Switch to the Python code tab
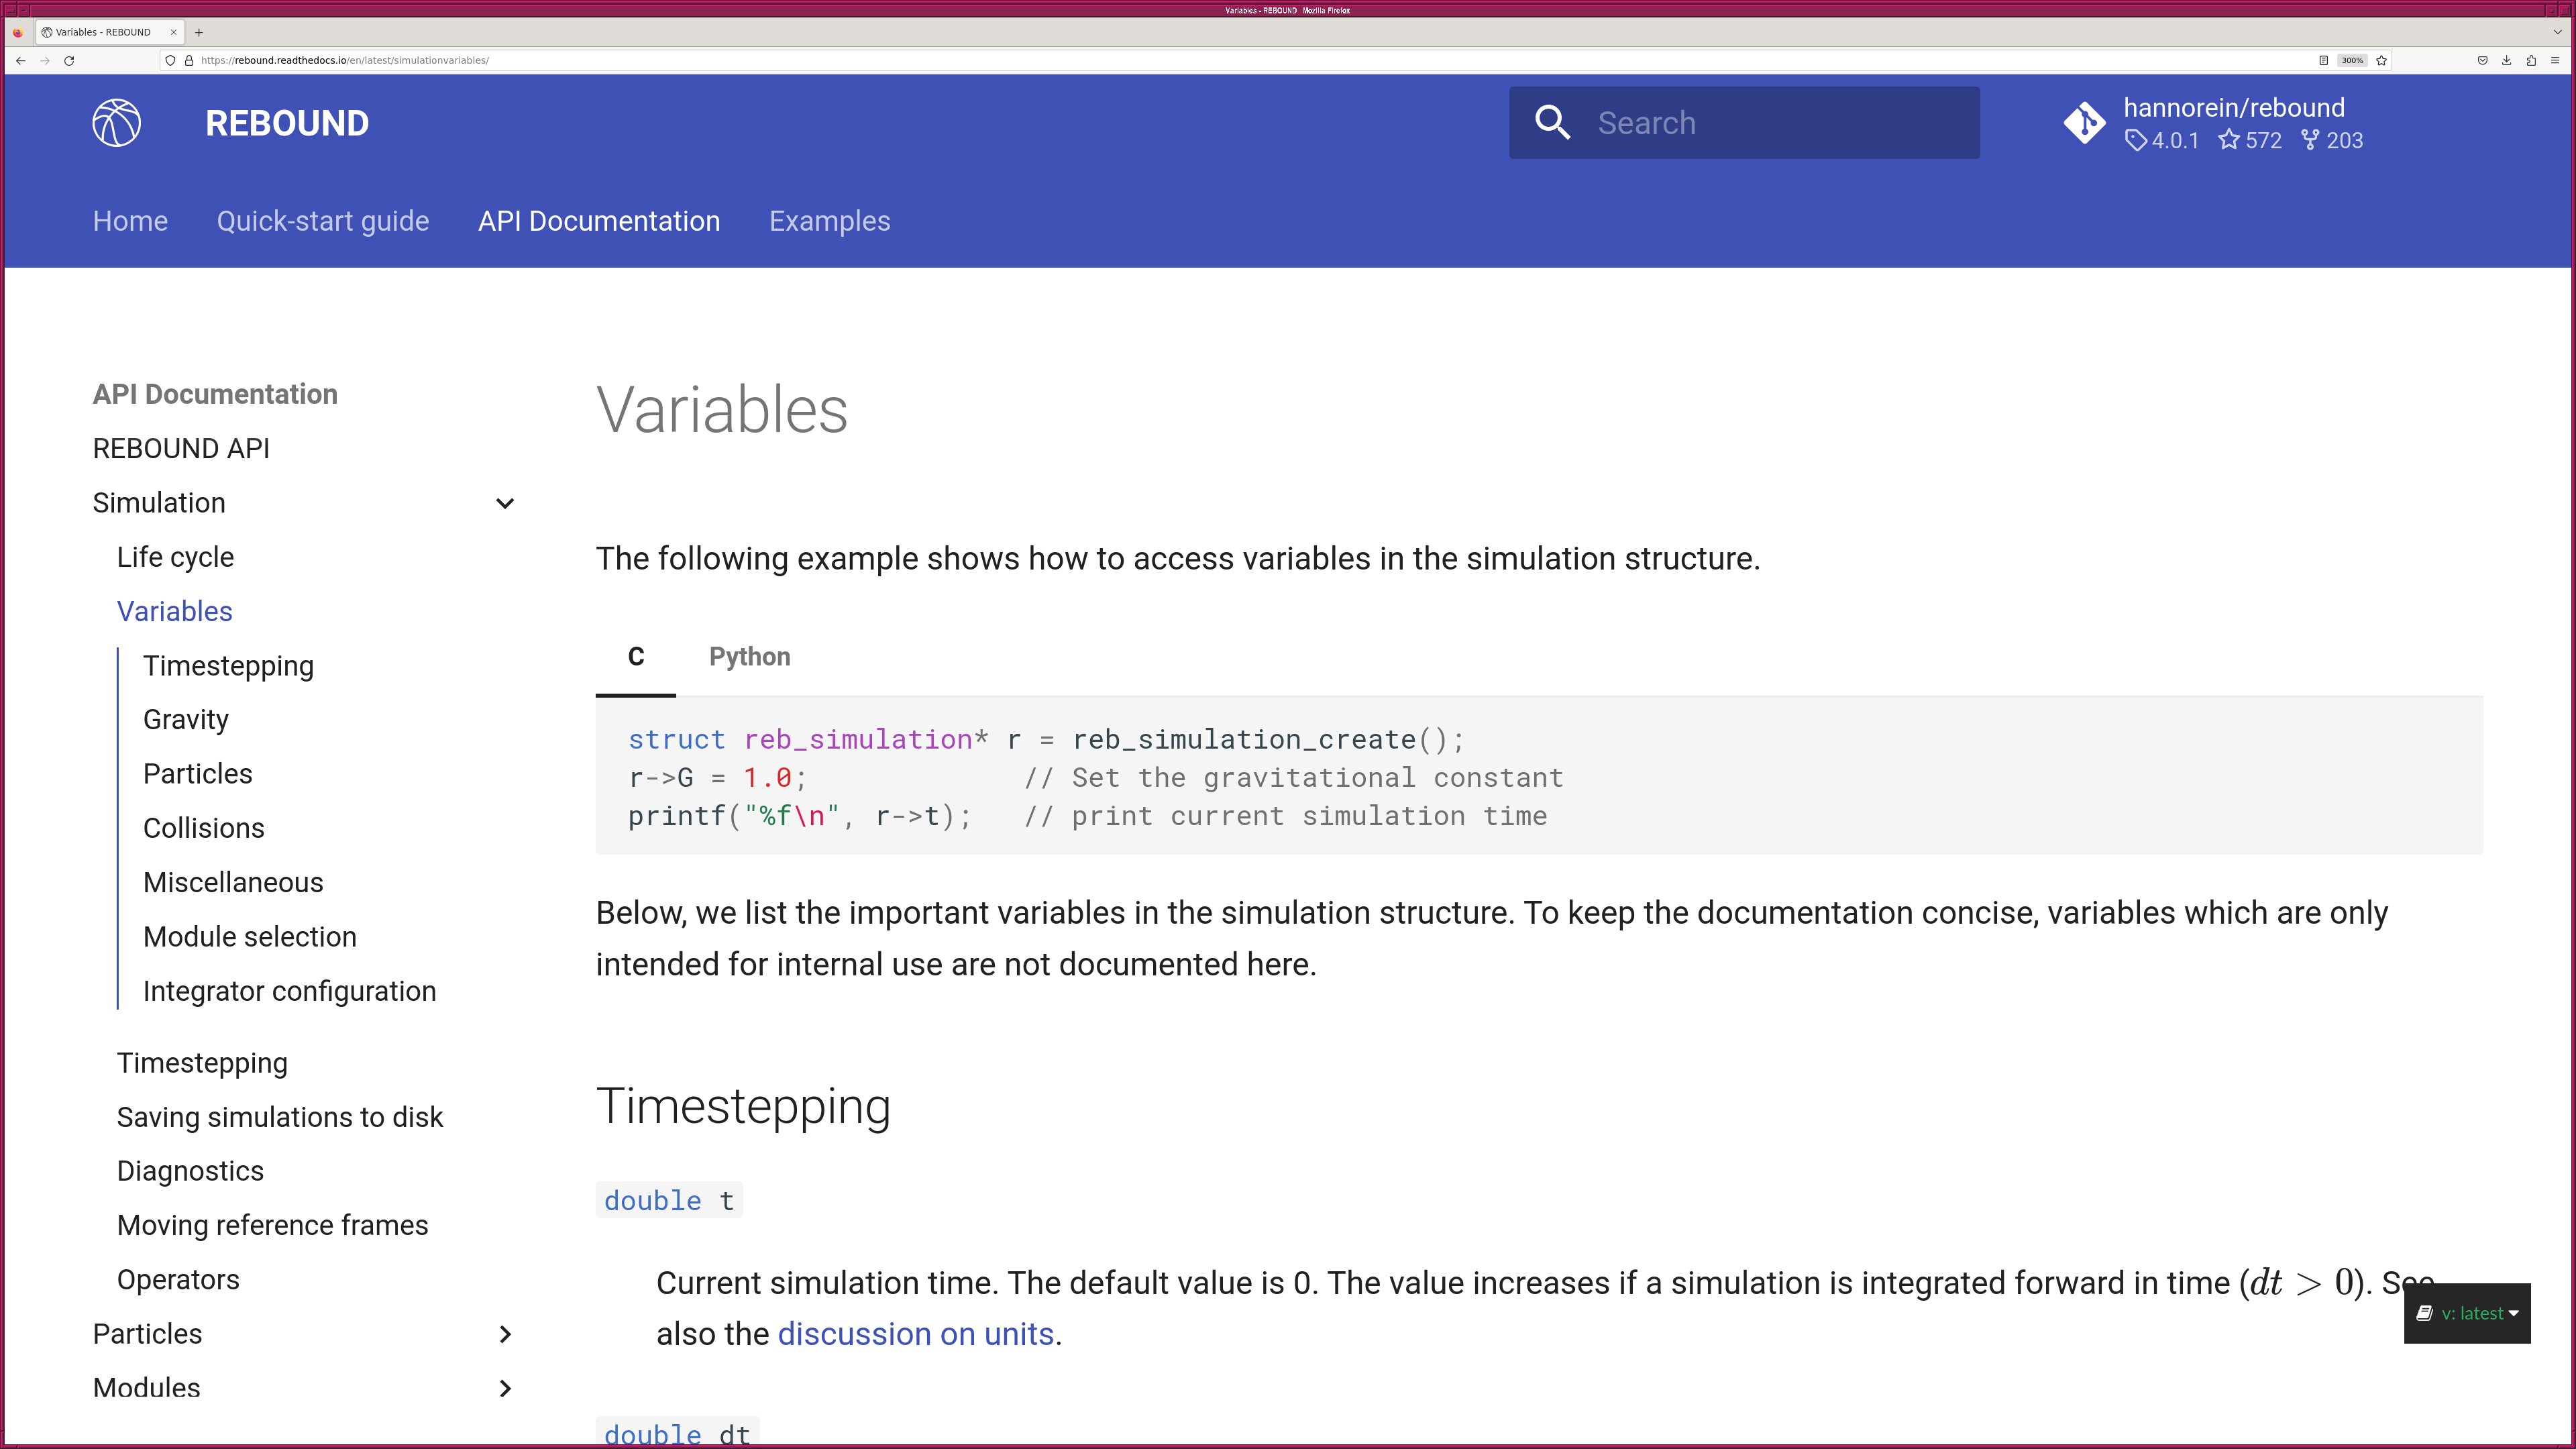The width and height of the screenshot is (2576, 1449). 750,656
